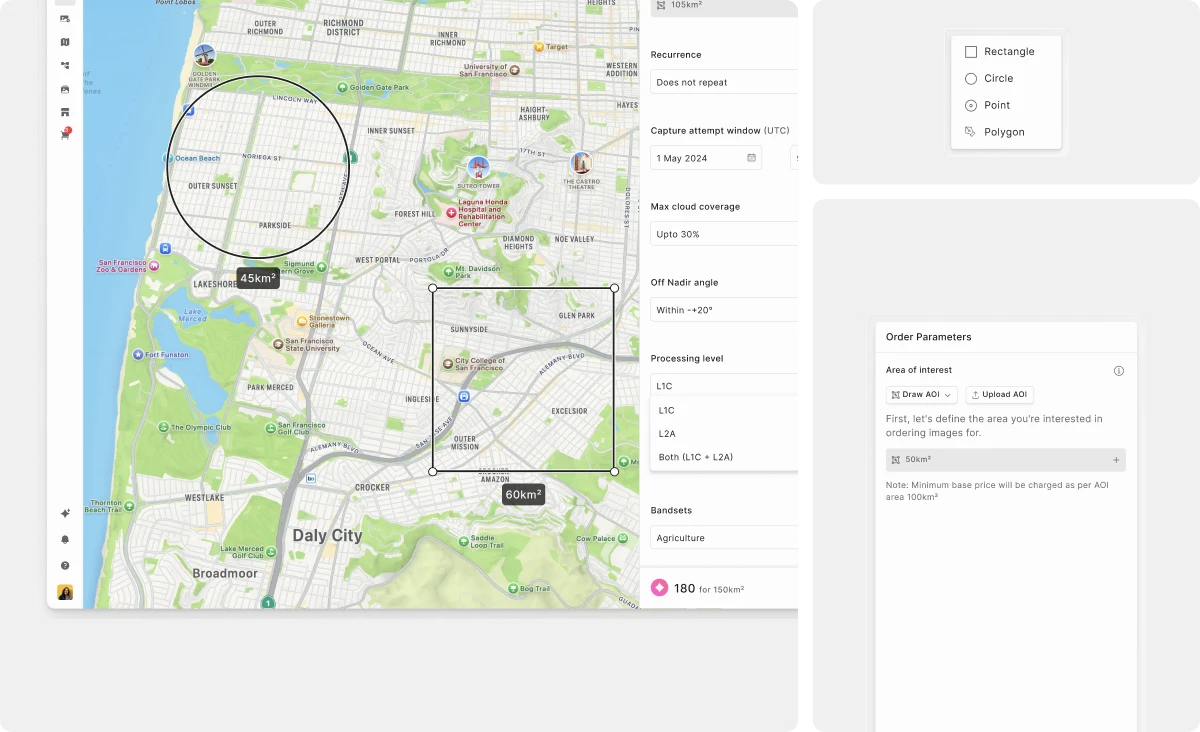Screen dimensions: 1200x732
Task: Click the San Francisco Zoo marker
Action: pyautogui.click(x=155, y=267)
